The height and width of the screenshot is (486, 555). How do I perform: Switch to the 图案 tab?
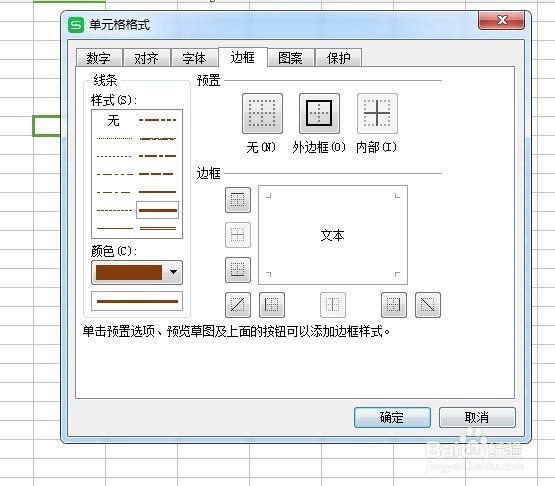[x=291, y=58]
